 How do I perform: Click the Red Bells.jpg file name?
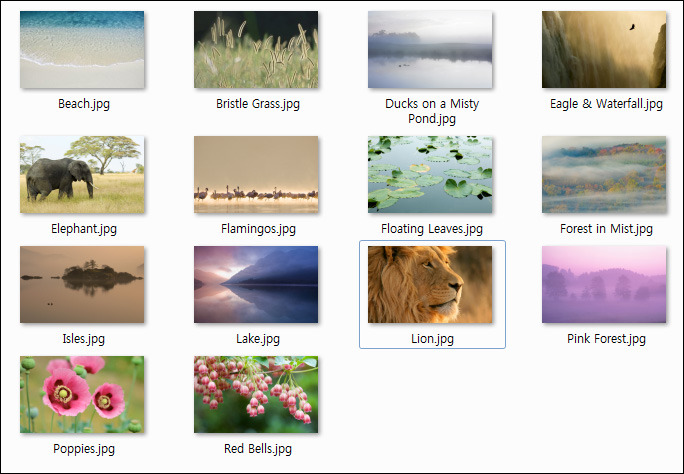(x=258, y=449)
